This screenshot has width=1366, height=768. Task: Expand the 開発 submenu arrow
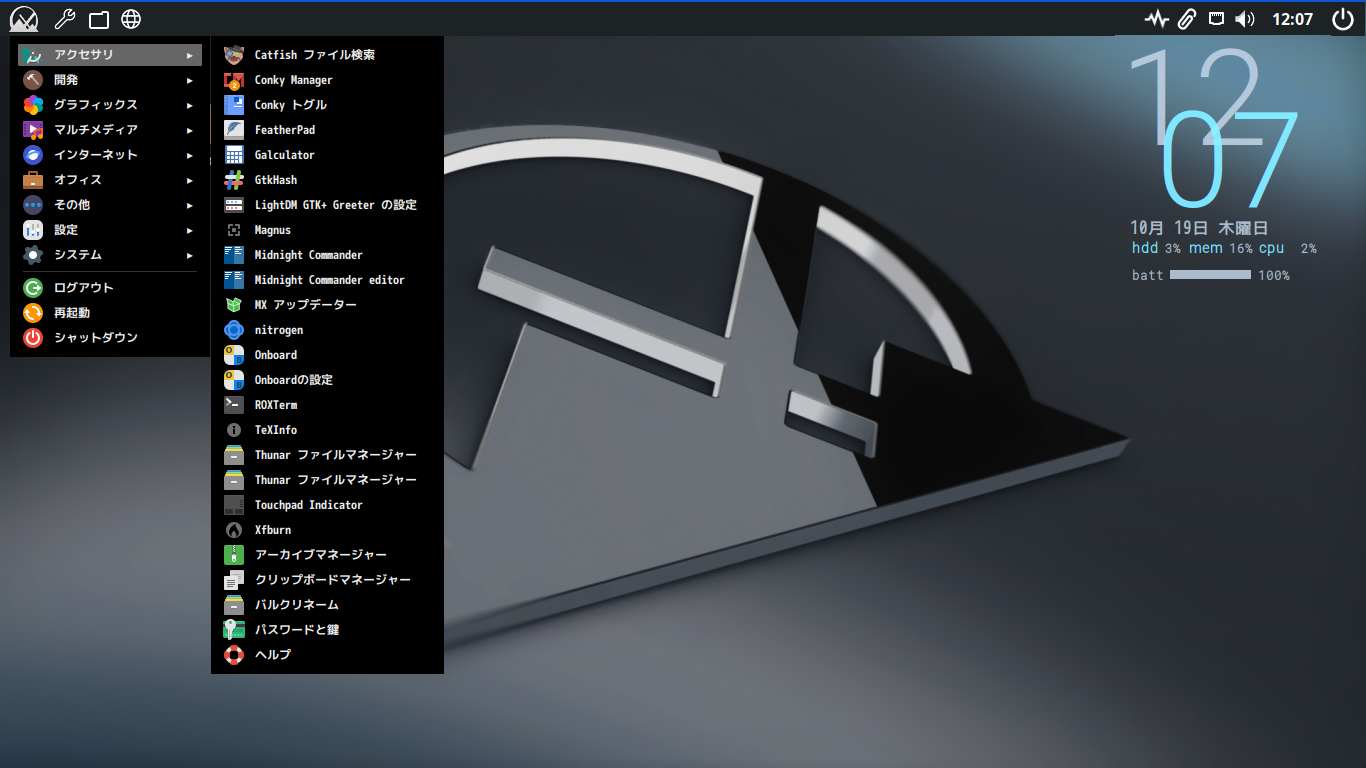[x=190, y=80]
